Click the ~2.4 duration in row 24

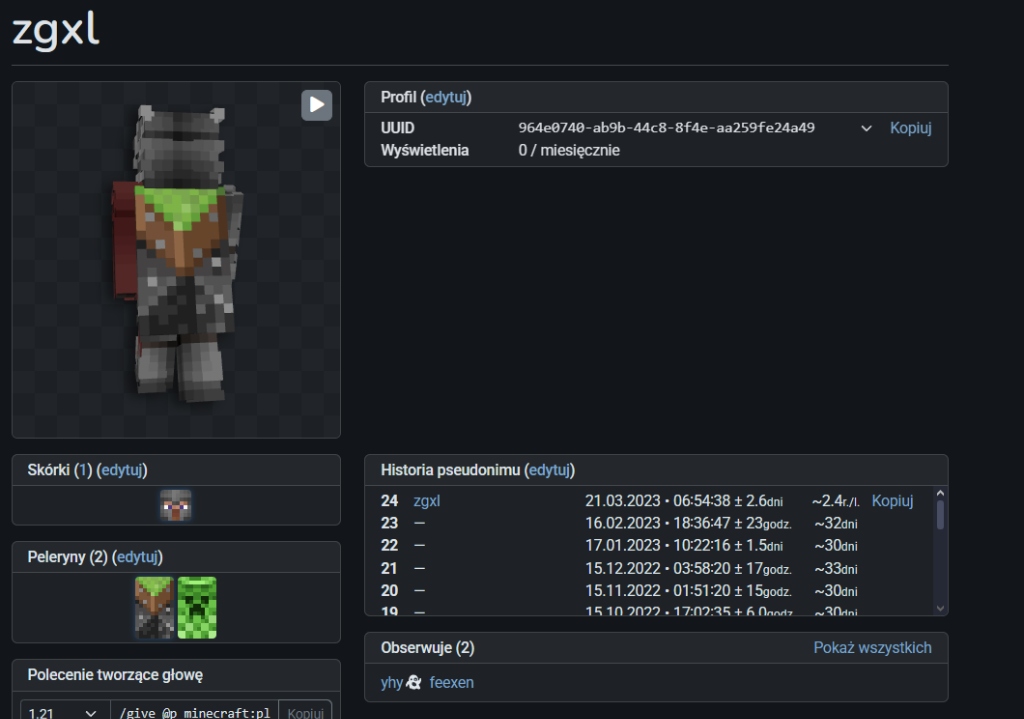point(835,501)
